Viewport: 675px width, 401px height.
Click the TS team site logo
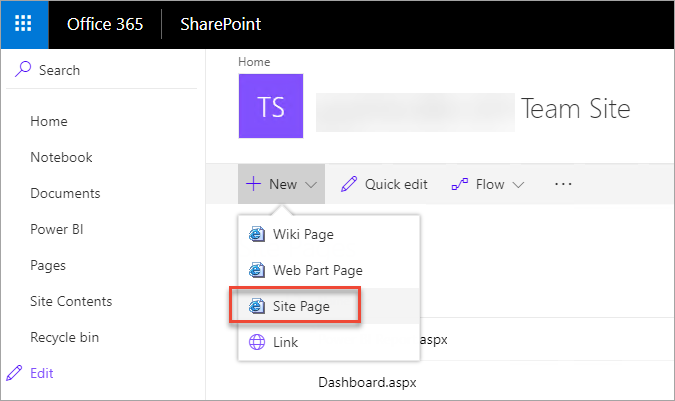pyautogui.click(x=271, y=106)
